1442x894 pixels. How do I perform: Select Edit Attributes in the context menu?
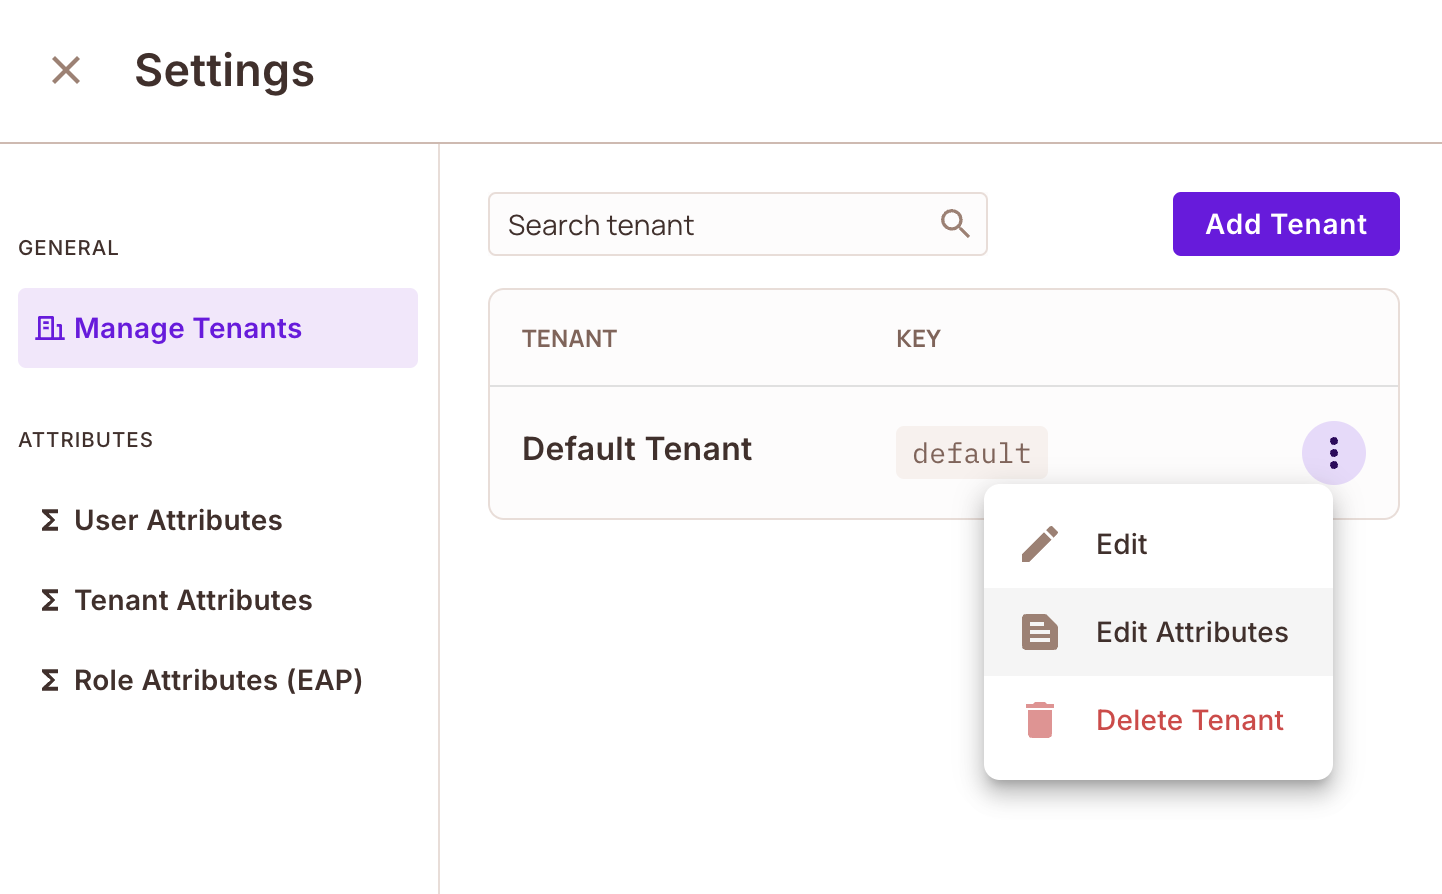pos(1192,631)
